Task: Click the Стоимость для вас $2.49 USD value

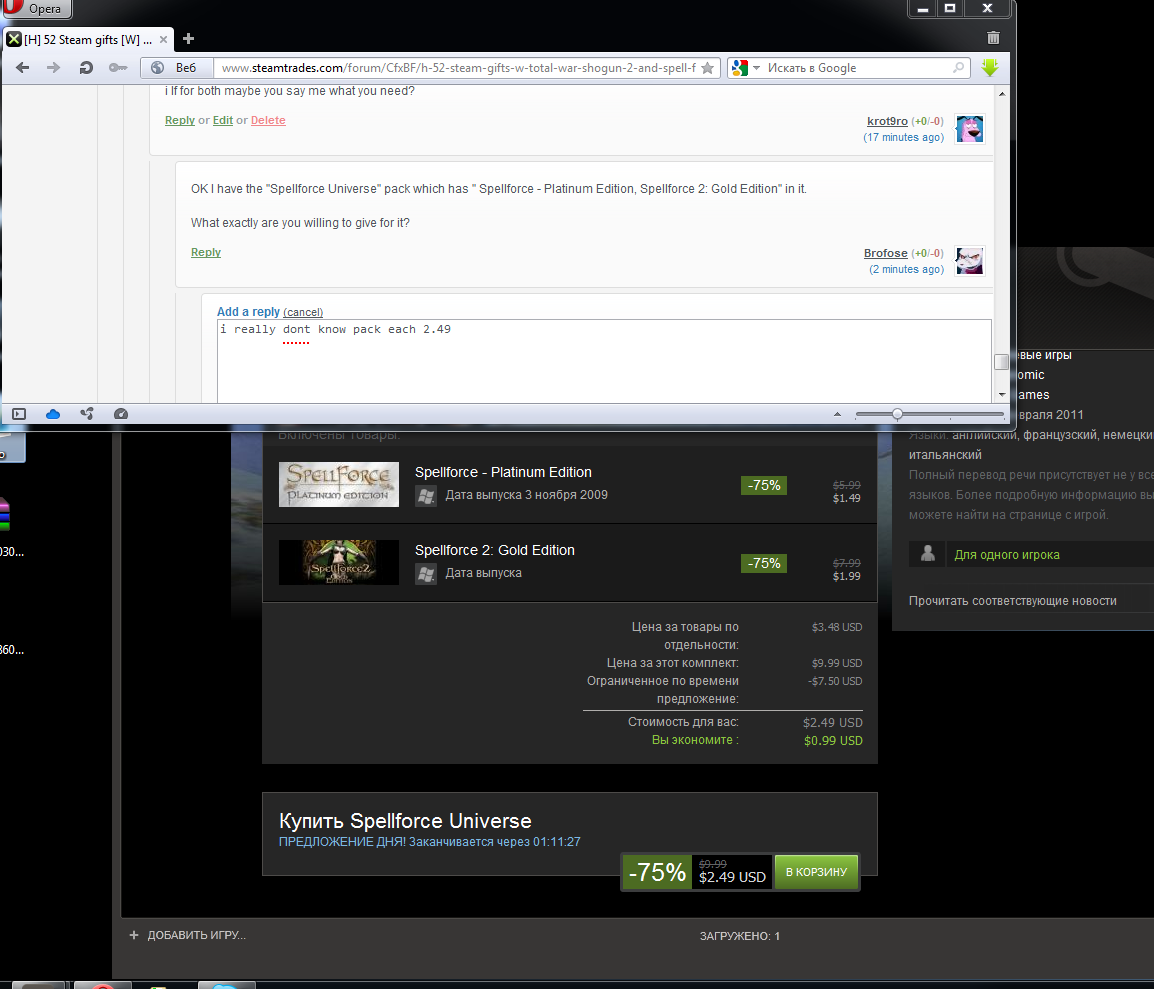Action: (832, 723)
